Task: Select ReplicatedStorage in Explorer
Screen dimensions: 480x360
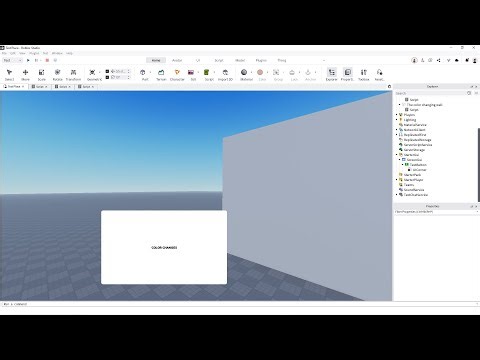Action: pos(418,140)
